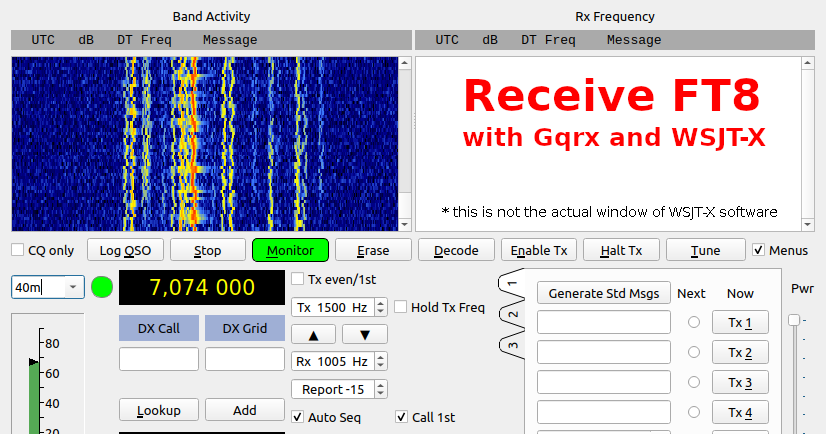Select the Next radio button for Tx 2
The width and height of the screenshot is (826, 434).
click(694, 352)
